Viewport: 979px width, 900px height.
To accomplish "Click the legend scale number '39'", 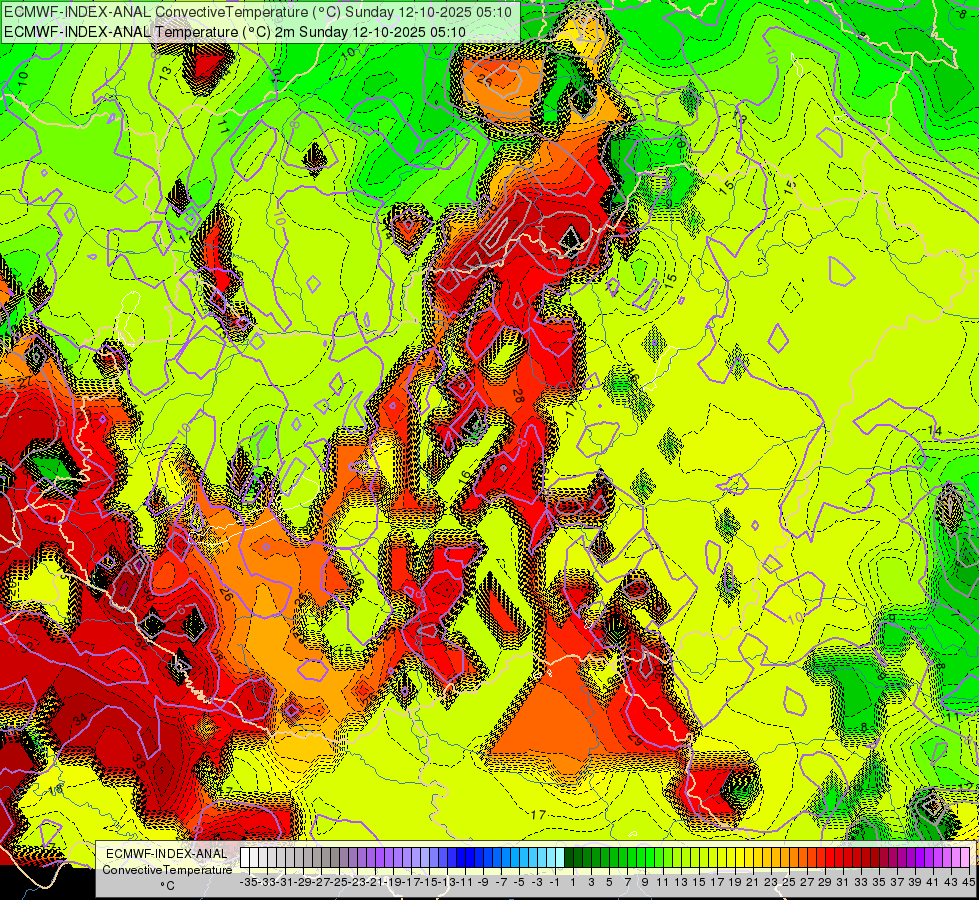I will (915, 882).
